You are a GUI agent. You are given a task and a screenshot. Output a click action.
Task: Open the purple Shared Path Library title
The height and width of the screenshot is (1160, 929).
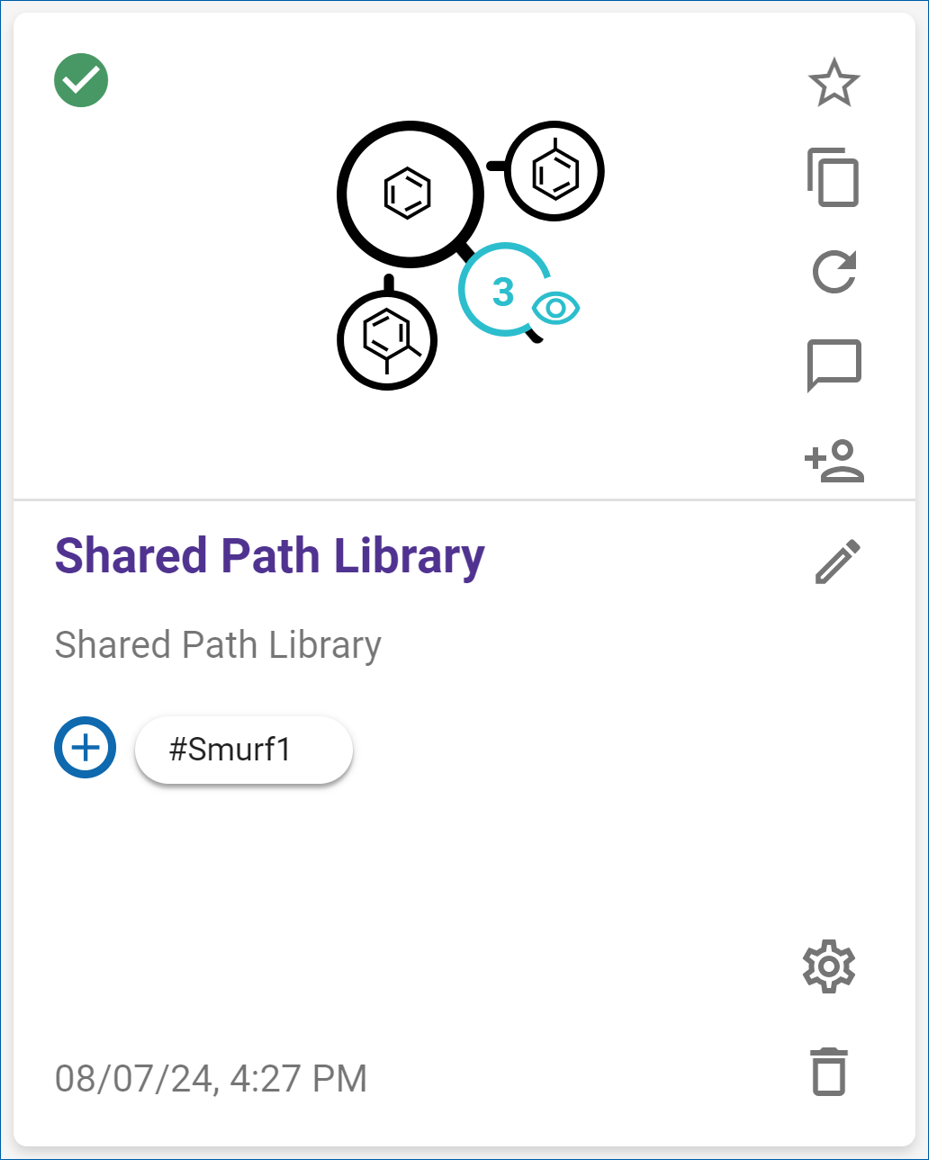point(269,556)
